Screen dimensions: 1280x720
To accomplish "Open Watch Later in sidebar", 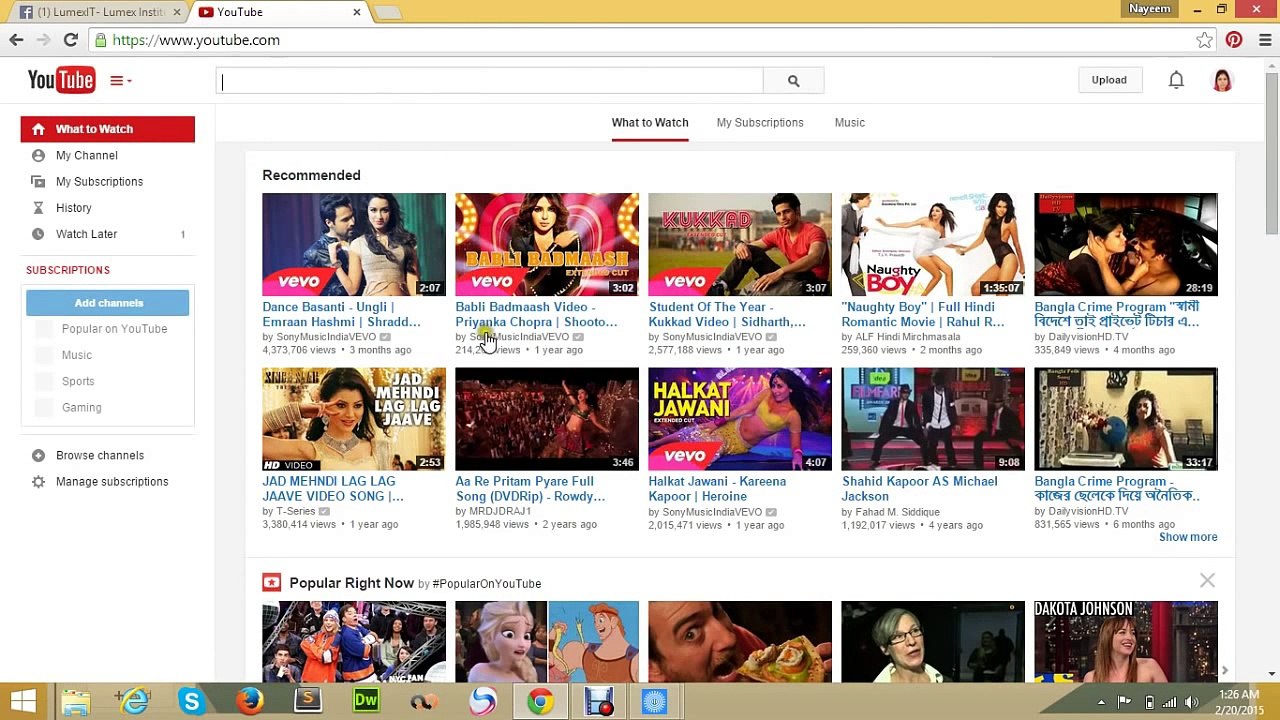I will (87, 234).
